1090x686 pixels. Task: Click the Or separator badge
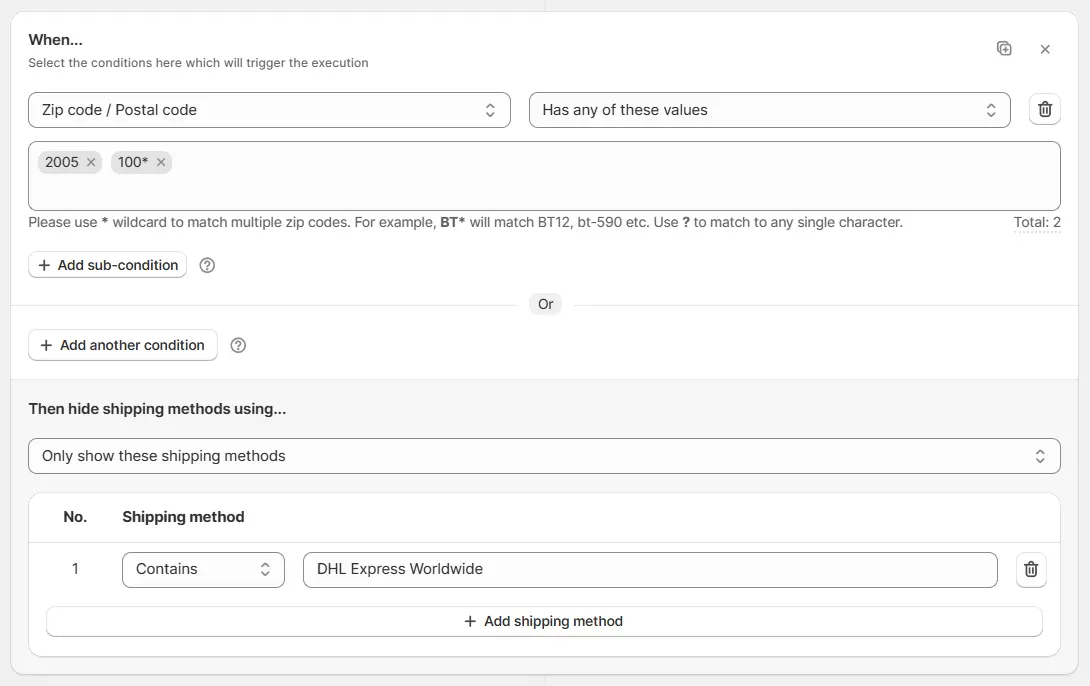(x=545, y=304)
